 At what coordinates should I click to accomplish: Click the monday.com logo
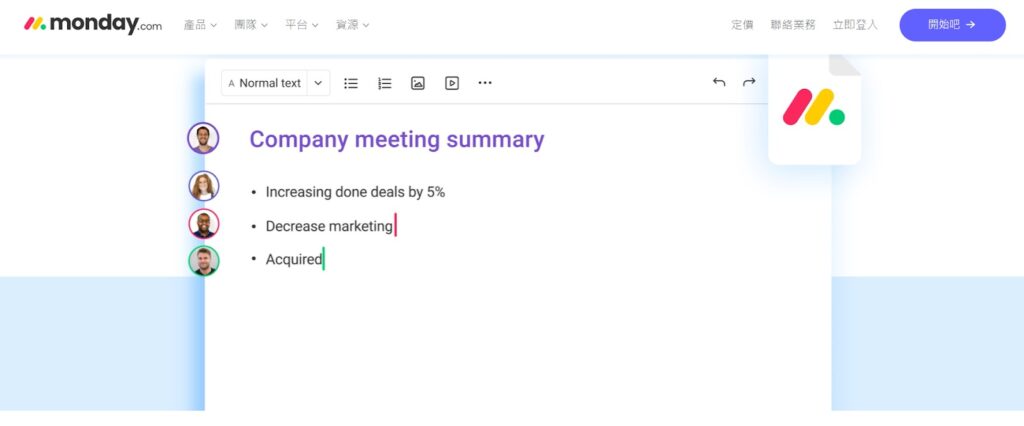93,24
